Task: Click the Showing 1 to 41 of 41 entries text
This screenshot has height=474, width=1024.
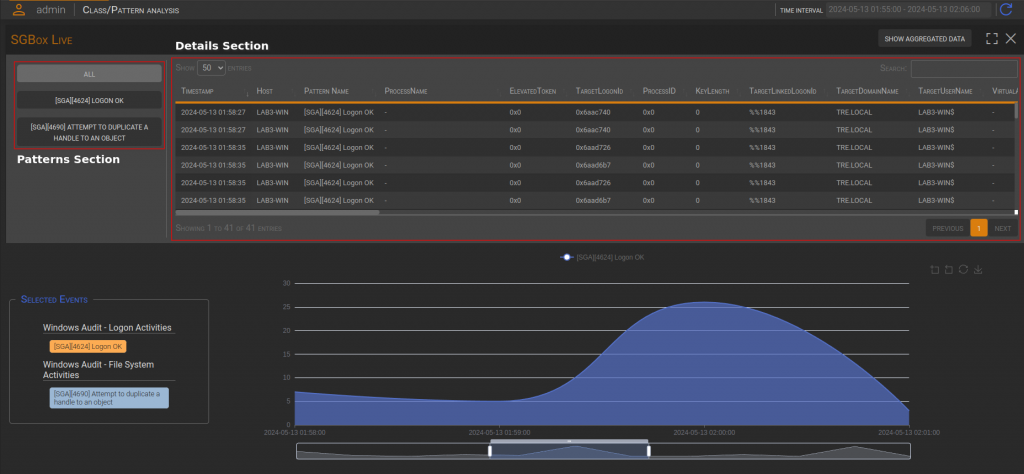Action: pyautogui.click(x=229, y=229)
